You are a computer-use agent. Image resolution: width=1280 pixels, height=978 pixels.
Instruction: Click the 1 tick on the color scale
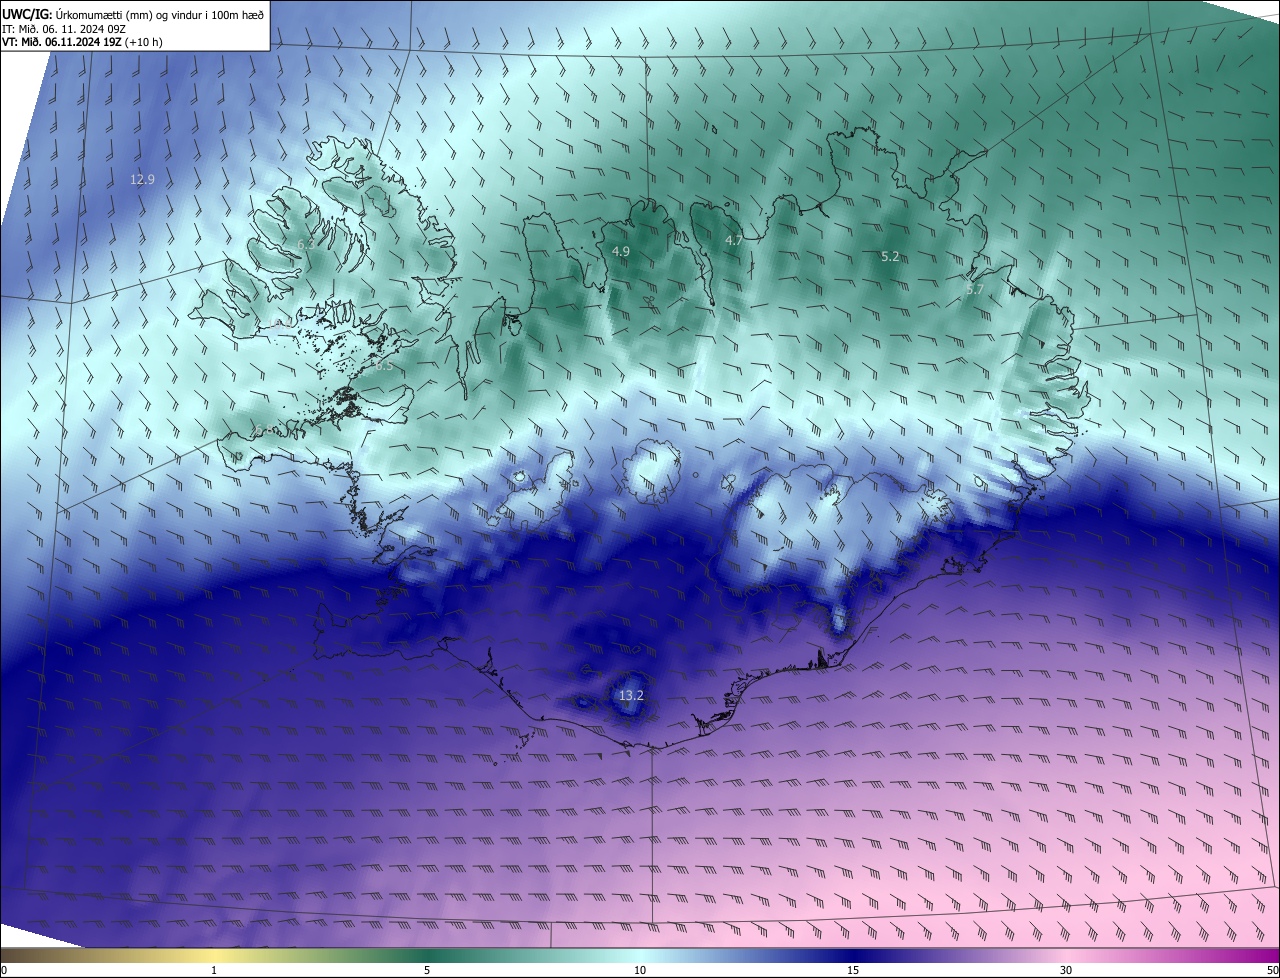tap(214, 970)
